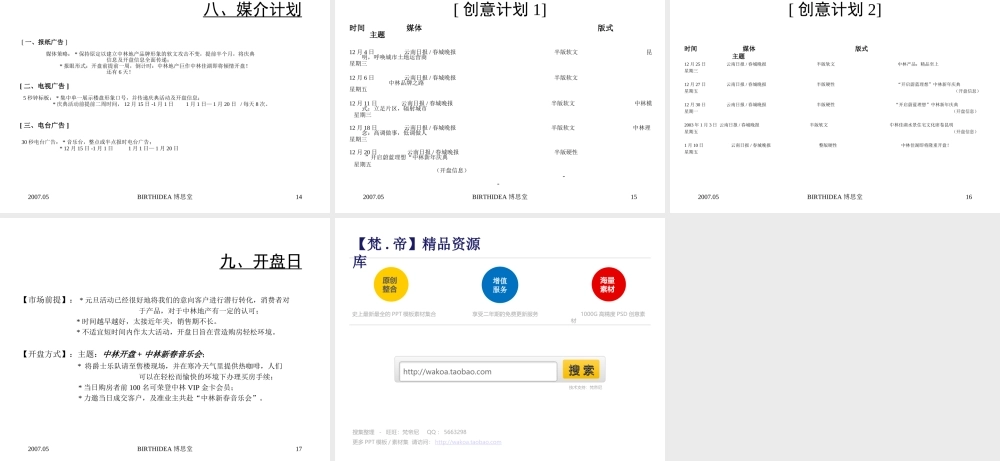This screenshot has width=1000, height=461.
Task: Click the 12月20日 date in 创意计划 1
Action: click(363, 152)
